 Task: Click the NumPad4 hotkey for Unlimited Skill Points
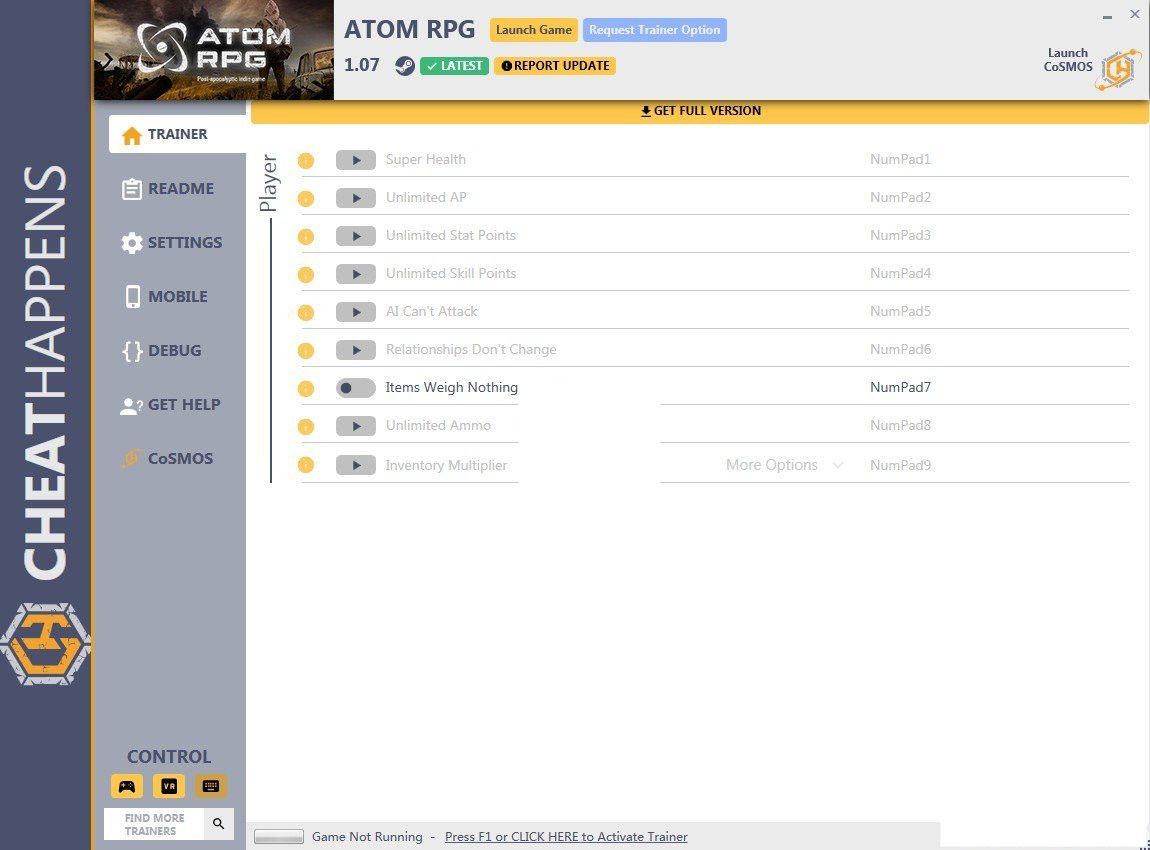tap(900, 274)
